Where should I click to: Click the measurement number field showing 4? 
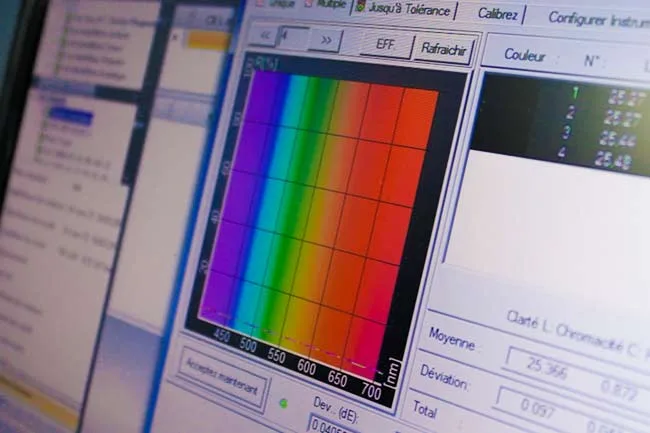(x=294, y=37)
